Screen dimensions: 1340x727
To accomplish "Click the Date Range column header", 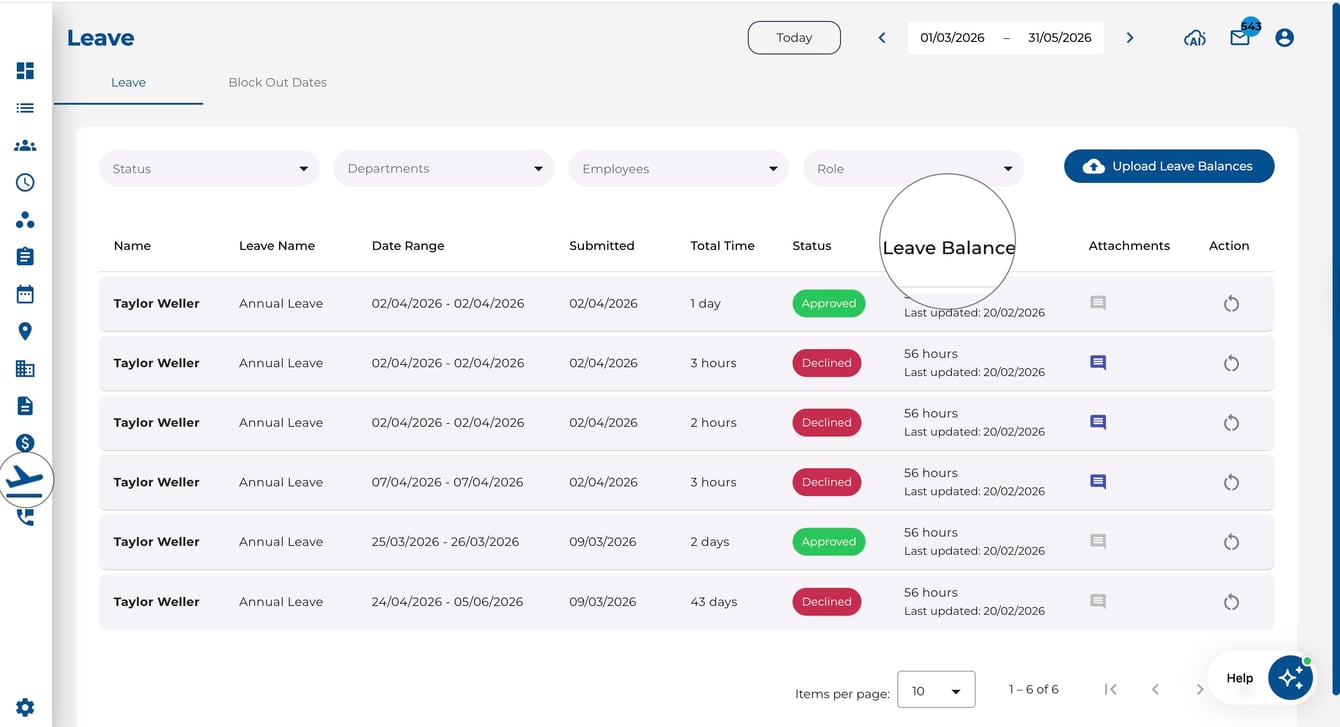I will [408, 246].
